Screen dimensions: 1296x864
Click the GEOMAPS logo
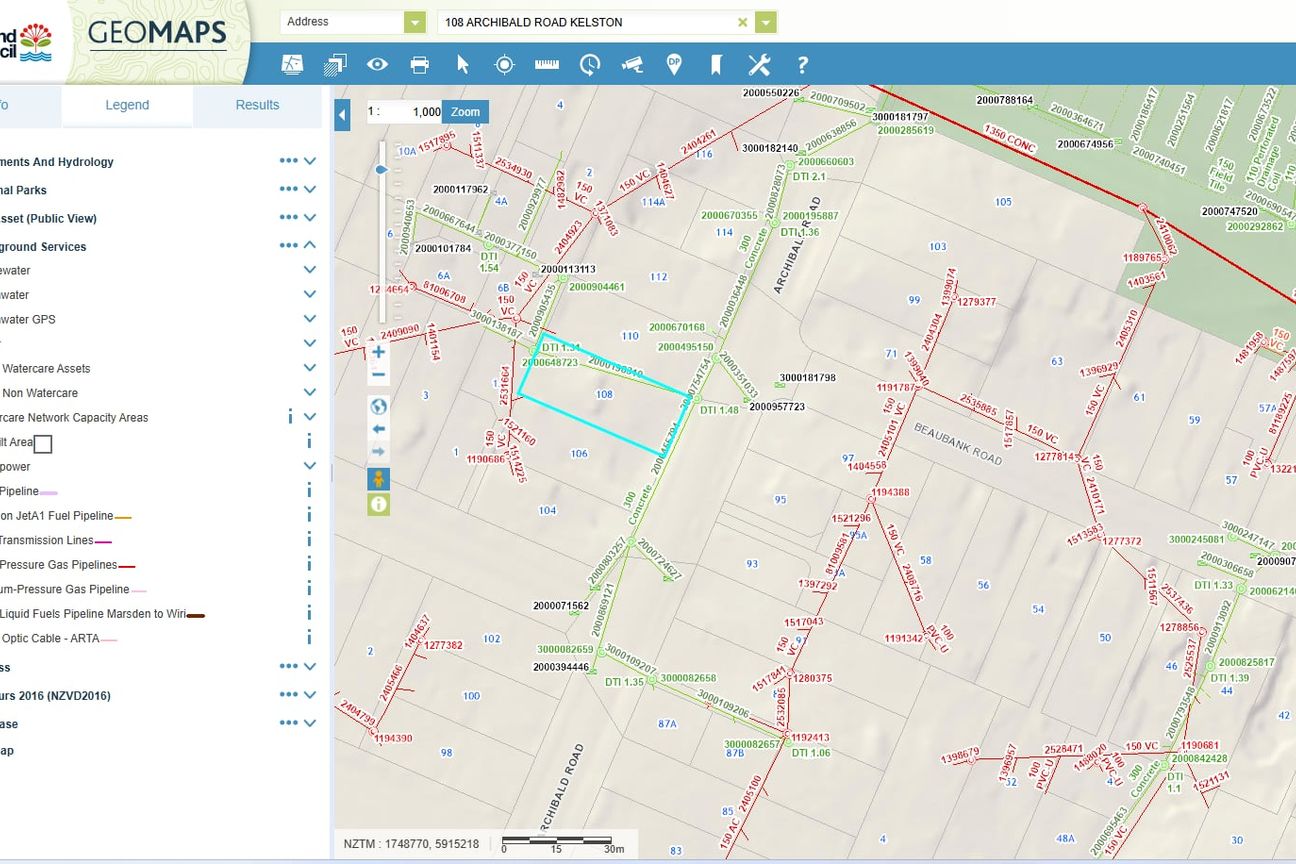click(x=157, y=34)
